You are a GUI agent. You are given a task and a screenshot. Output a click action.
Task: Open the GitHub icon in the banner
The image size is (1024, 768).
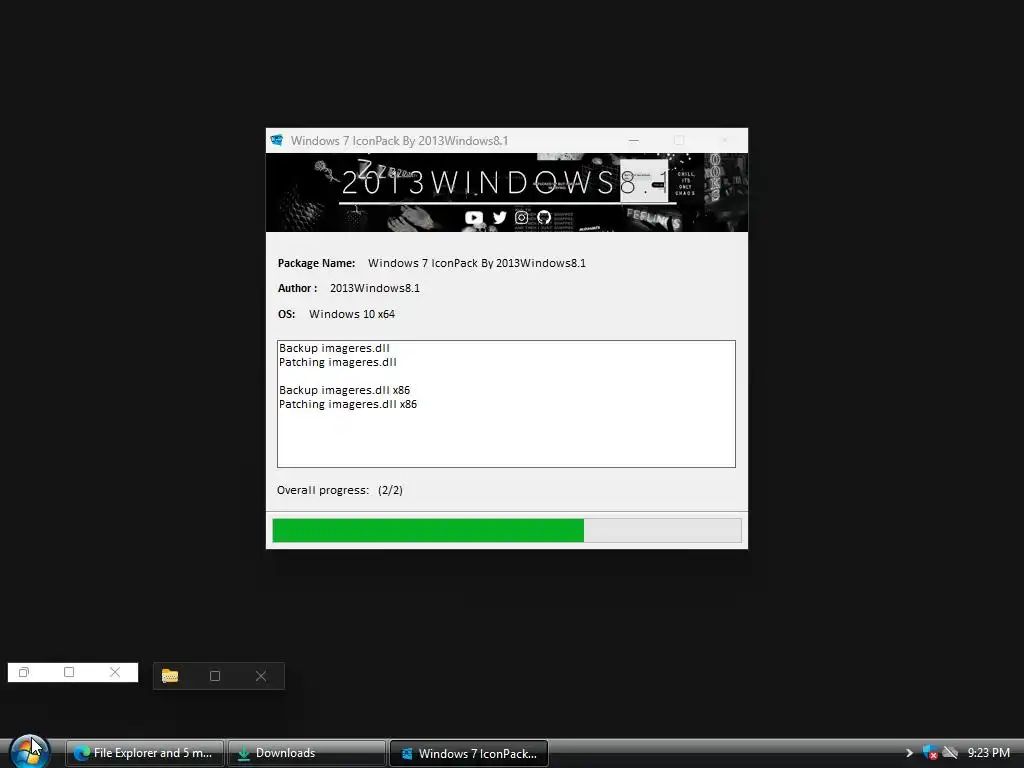coord(544,217)
